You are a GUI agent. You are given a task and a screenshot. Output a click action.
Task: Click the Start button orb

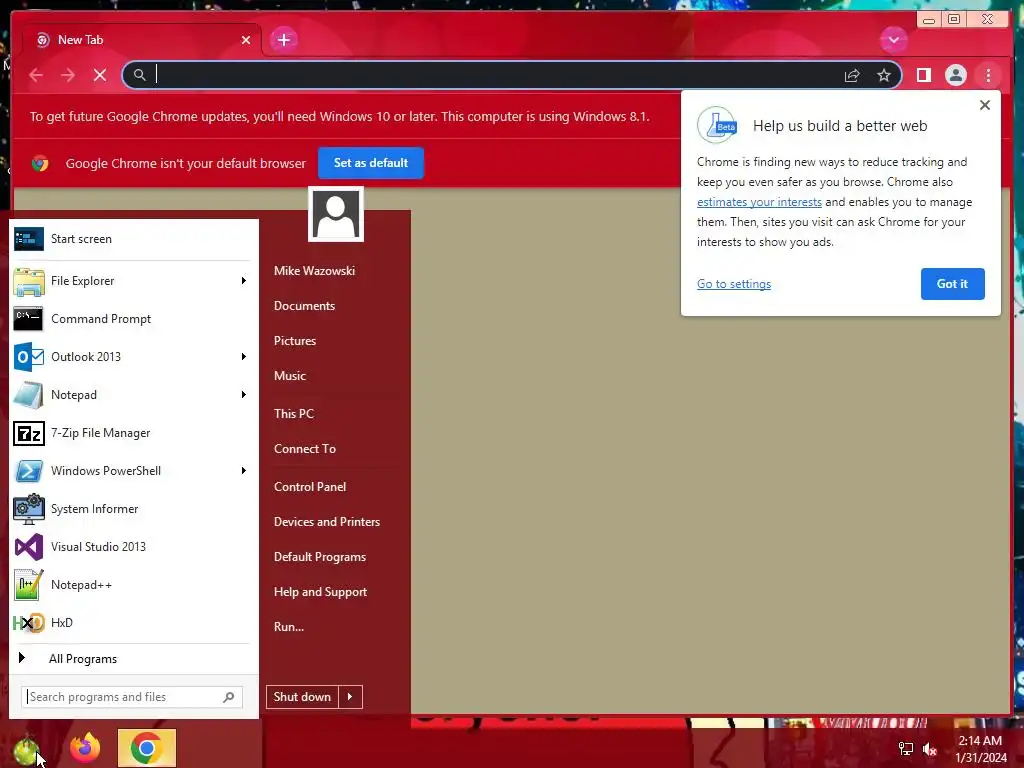26,751
